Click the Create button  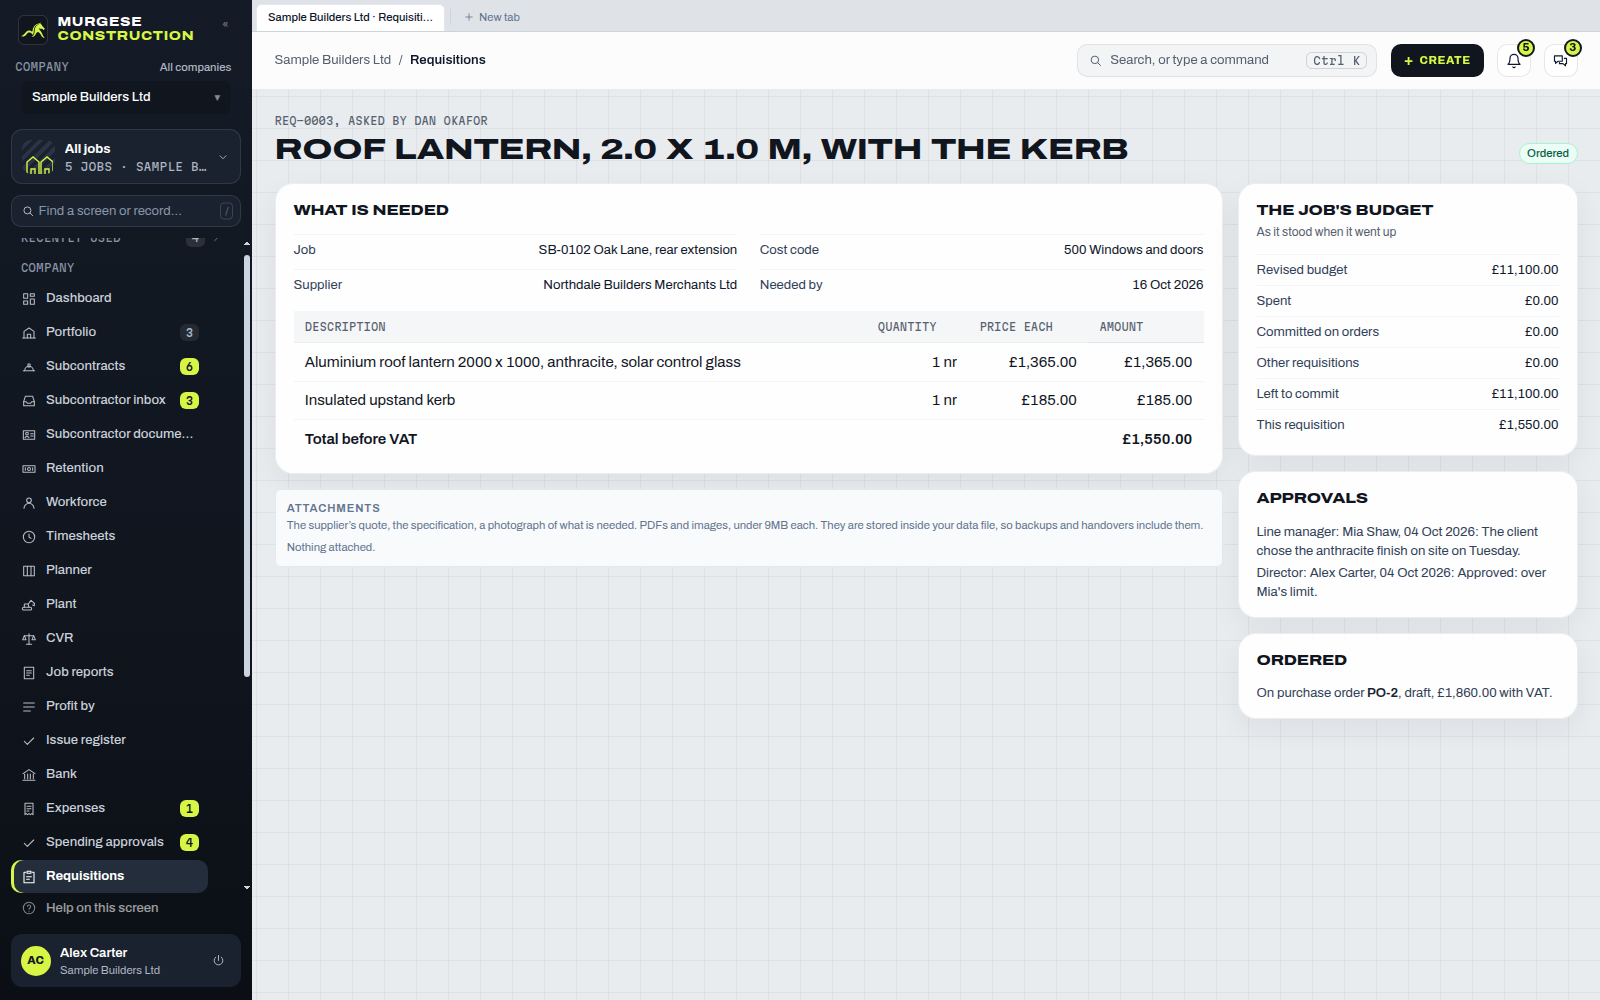click(x=1437, y=60)
